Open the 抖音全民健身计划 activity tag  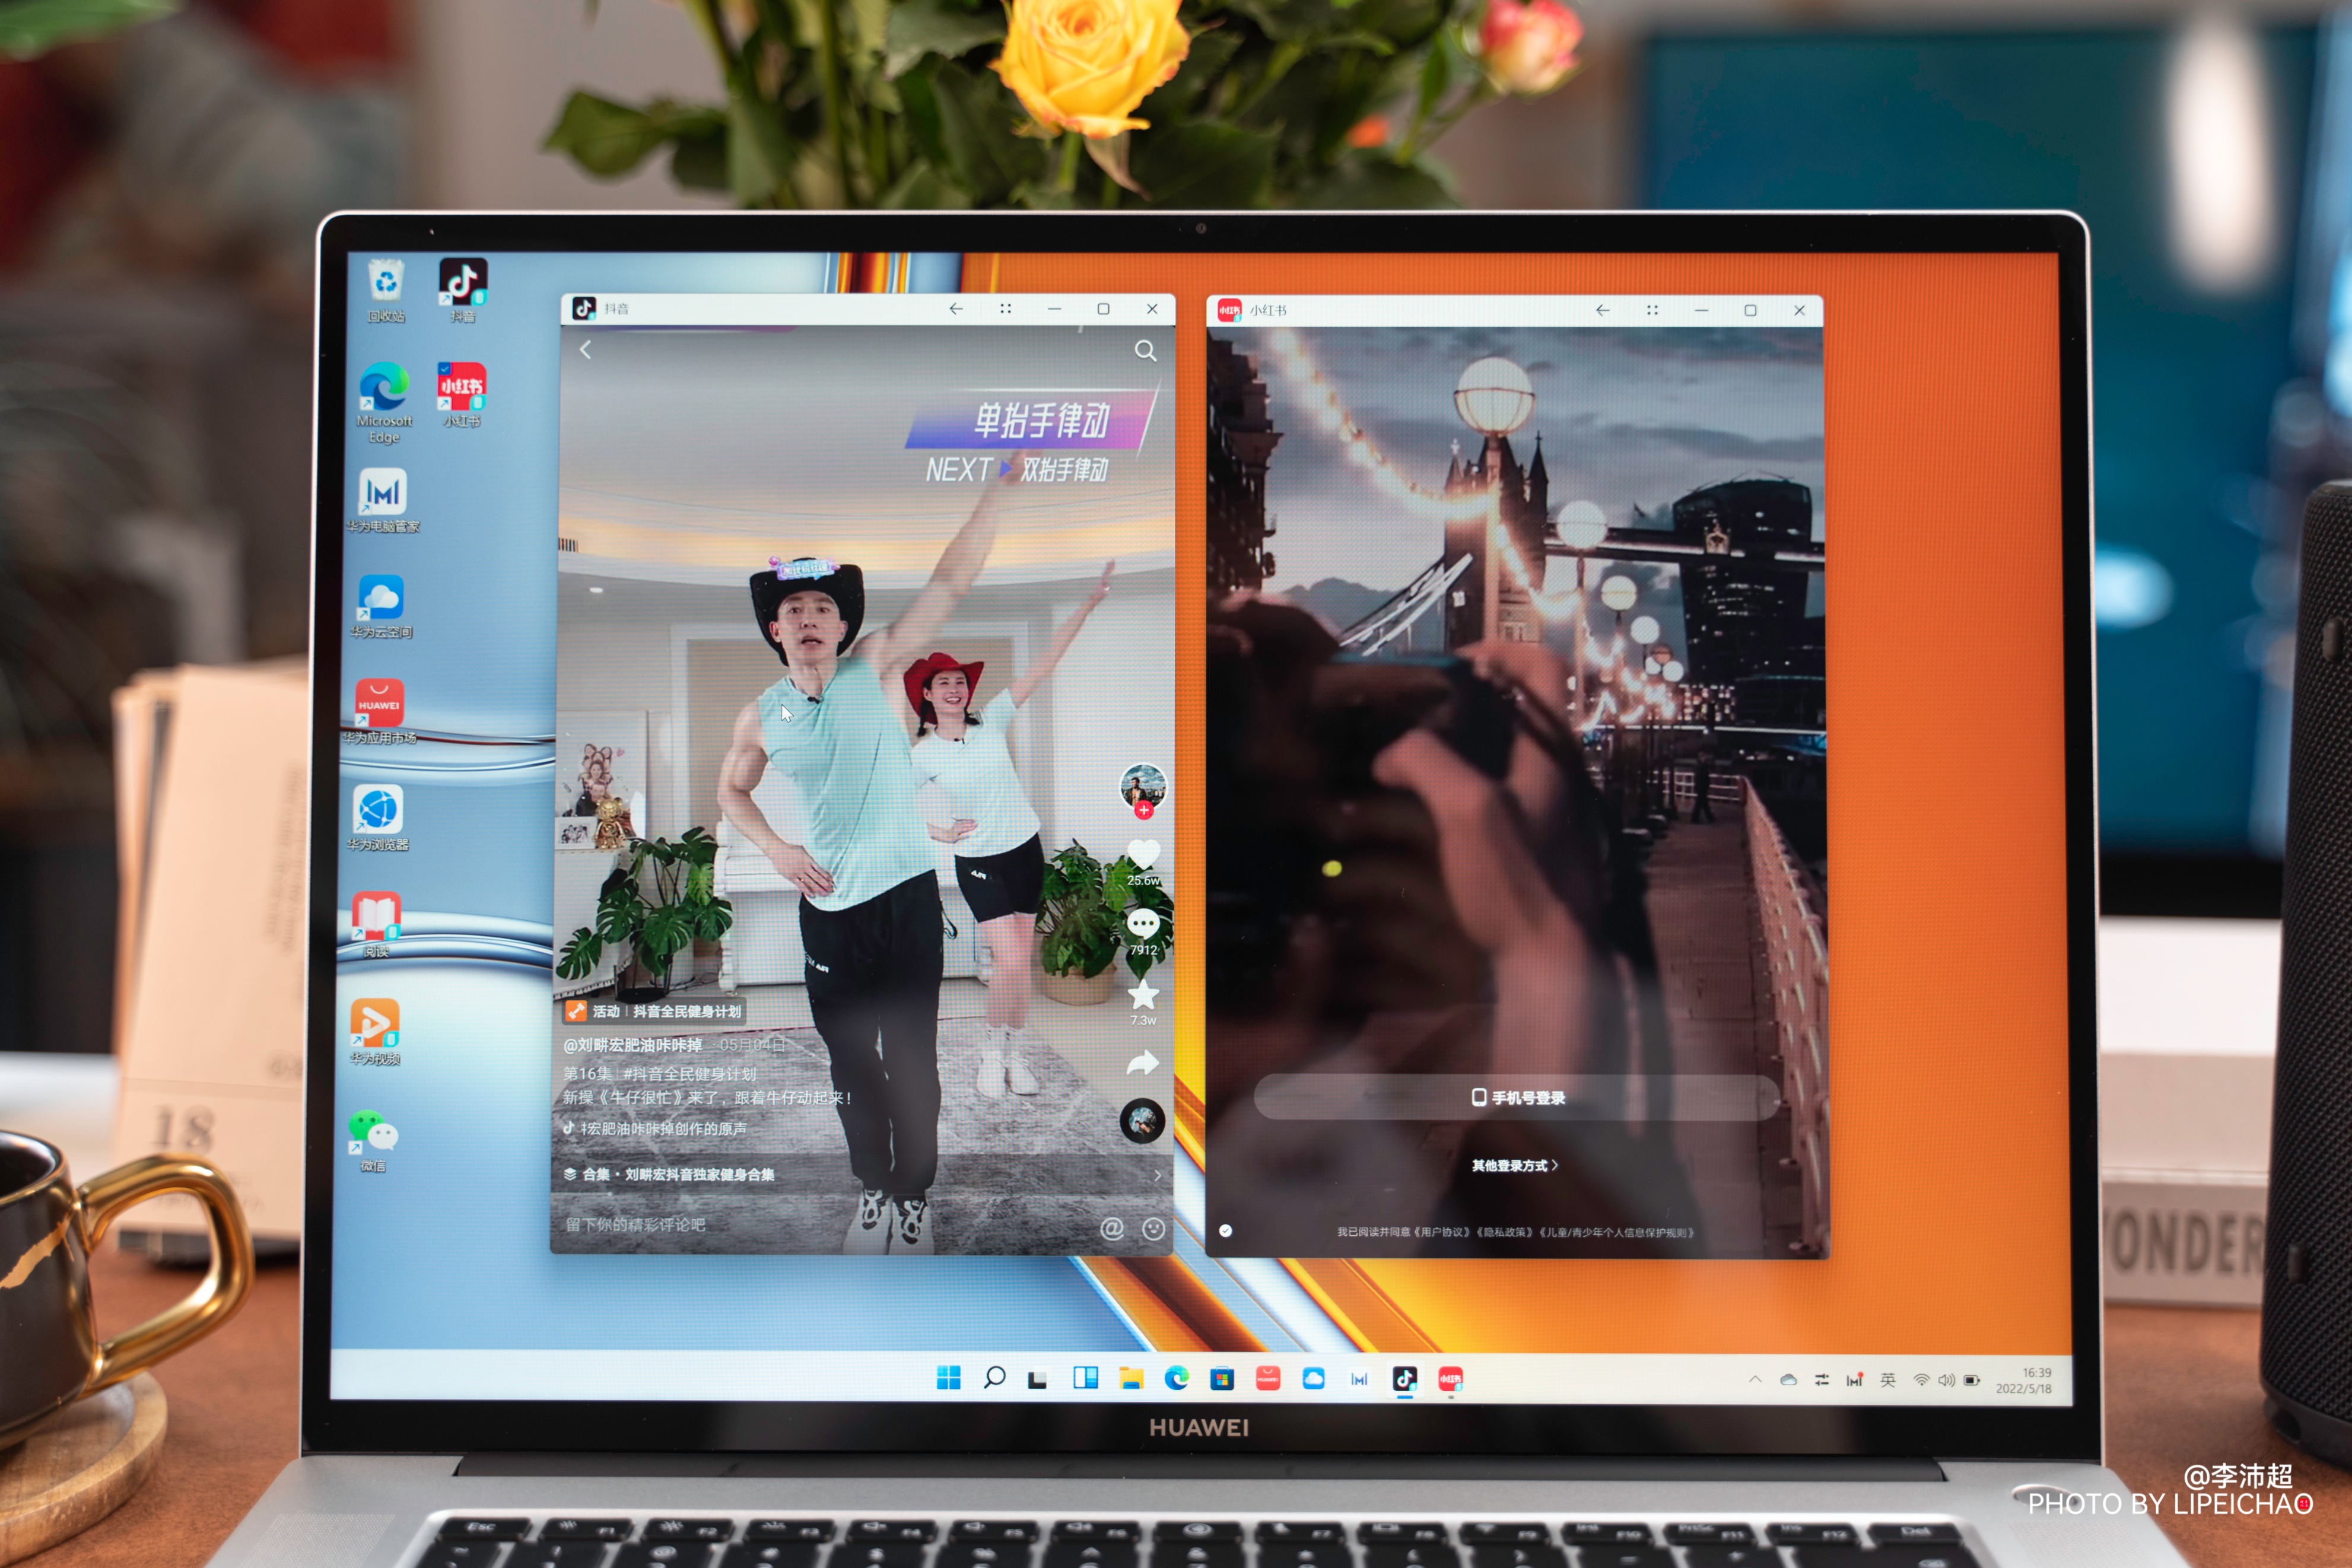[x=653, y=1011]
